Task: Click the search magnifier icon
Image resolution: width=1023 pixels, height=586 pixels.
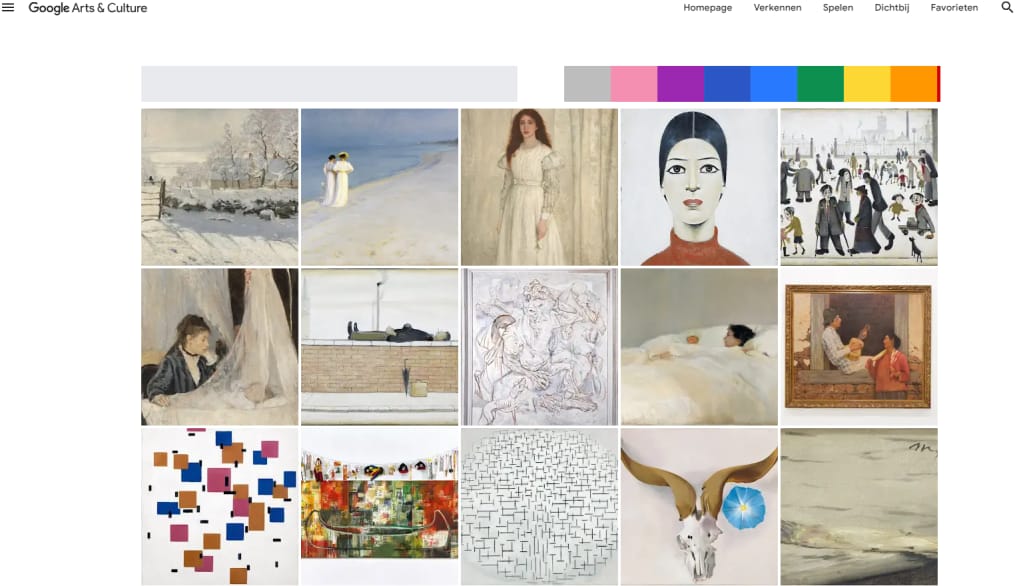Action: click(1007, 8)
